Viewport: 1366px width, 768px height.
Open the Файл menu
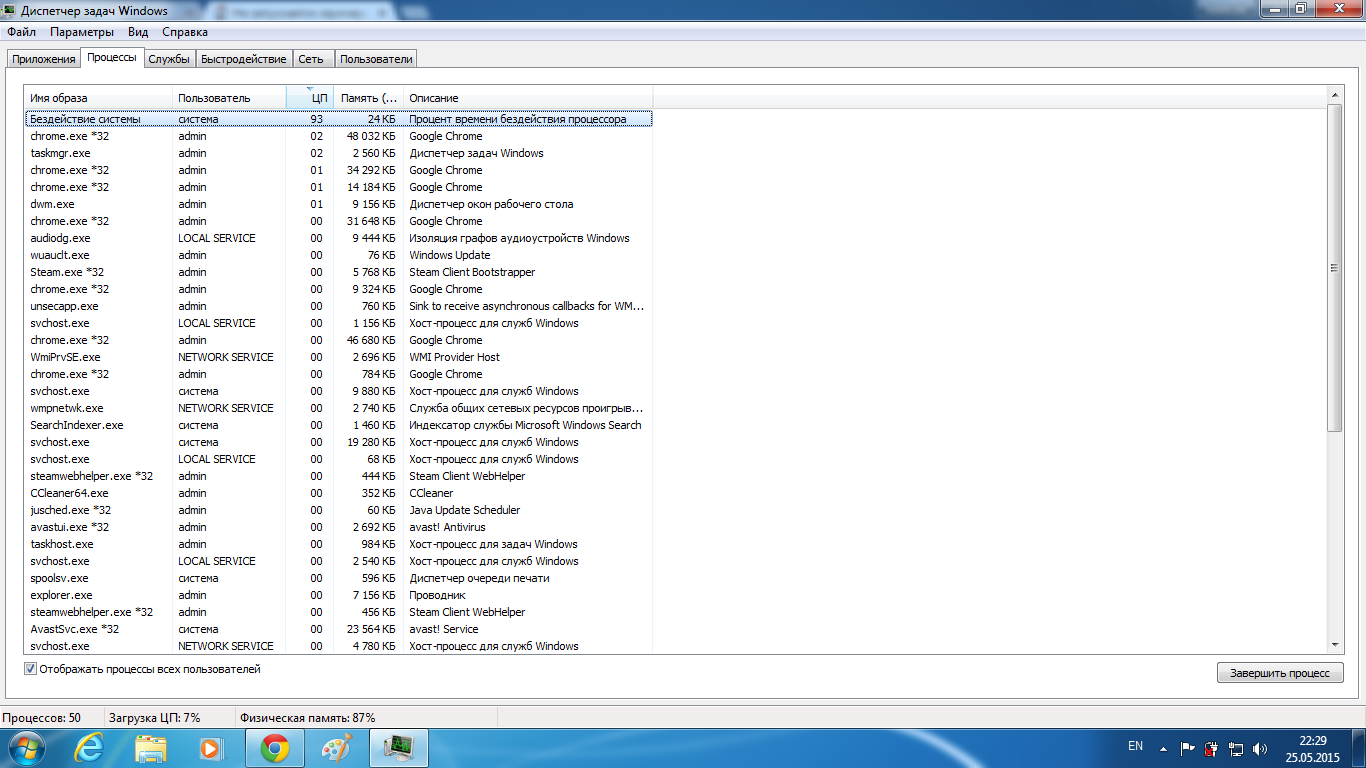(x=21, y=32)
